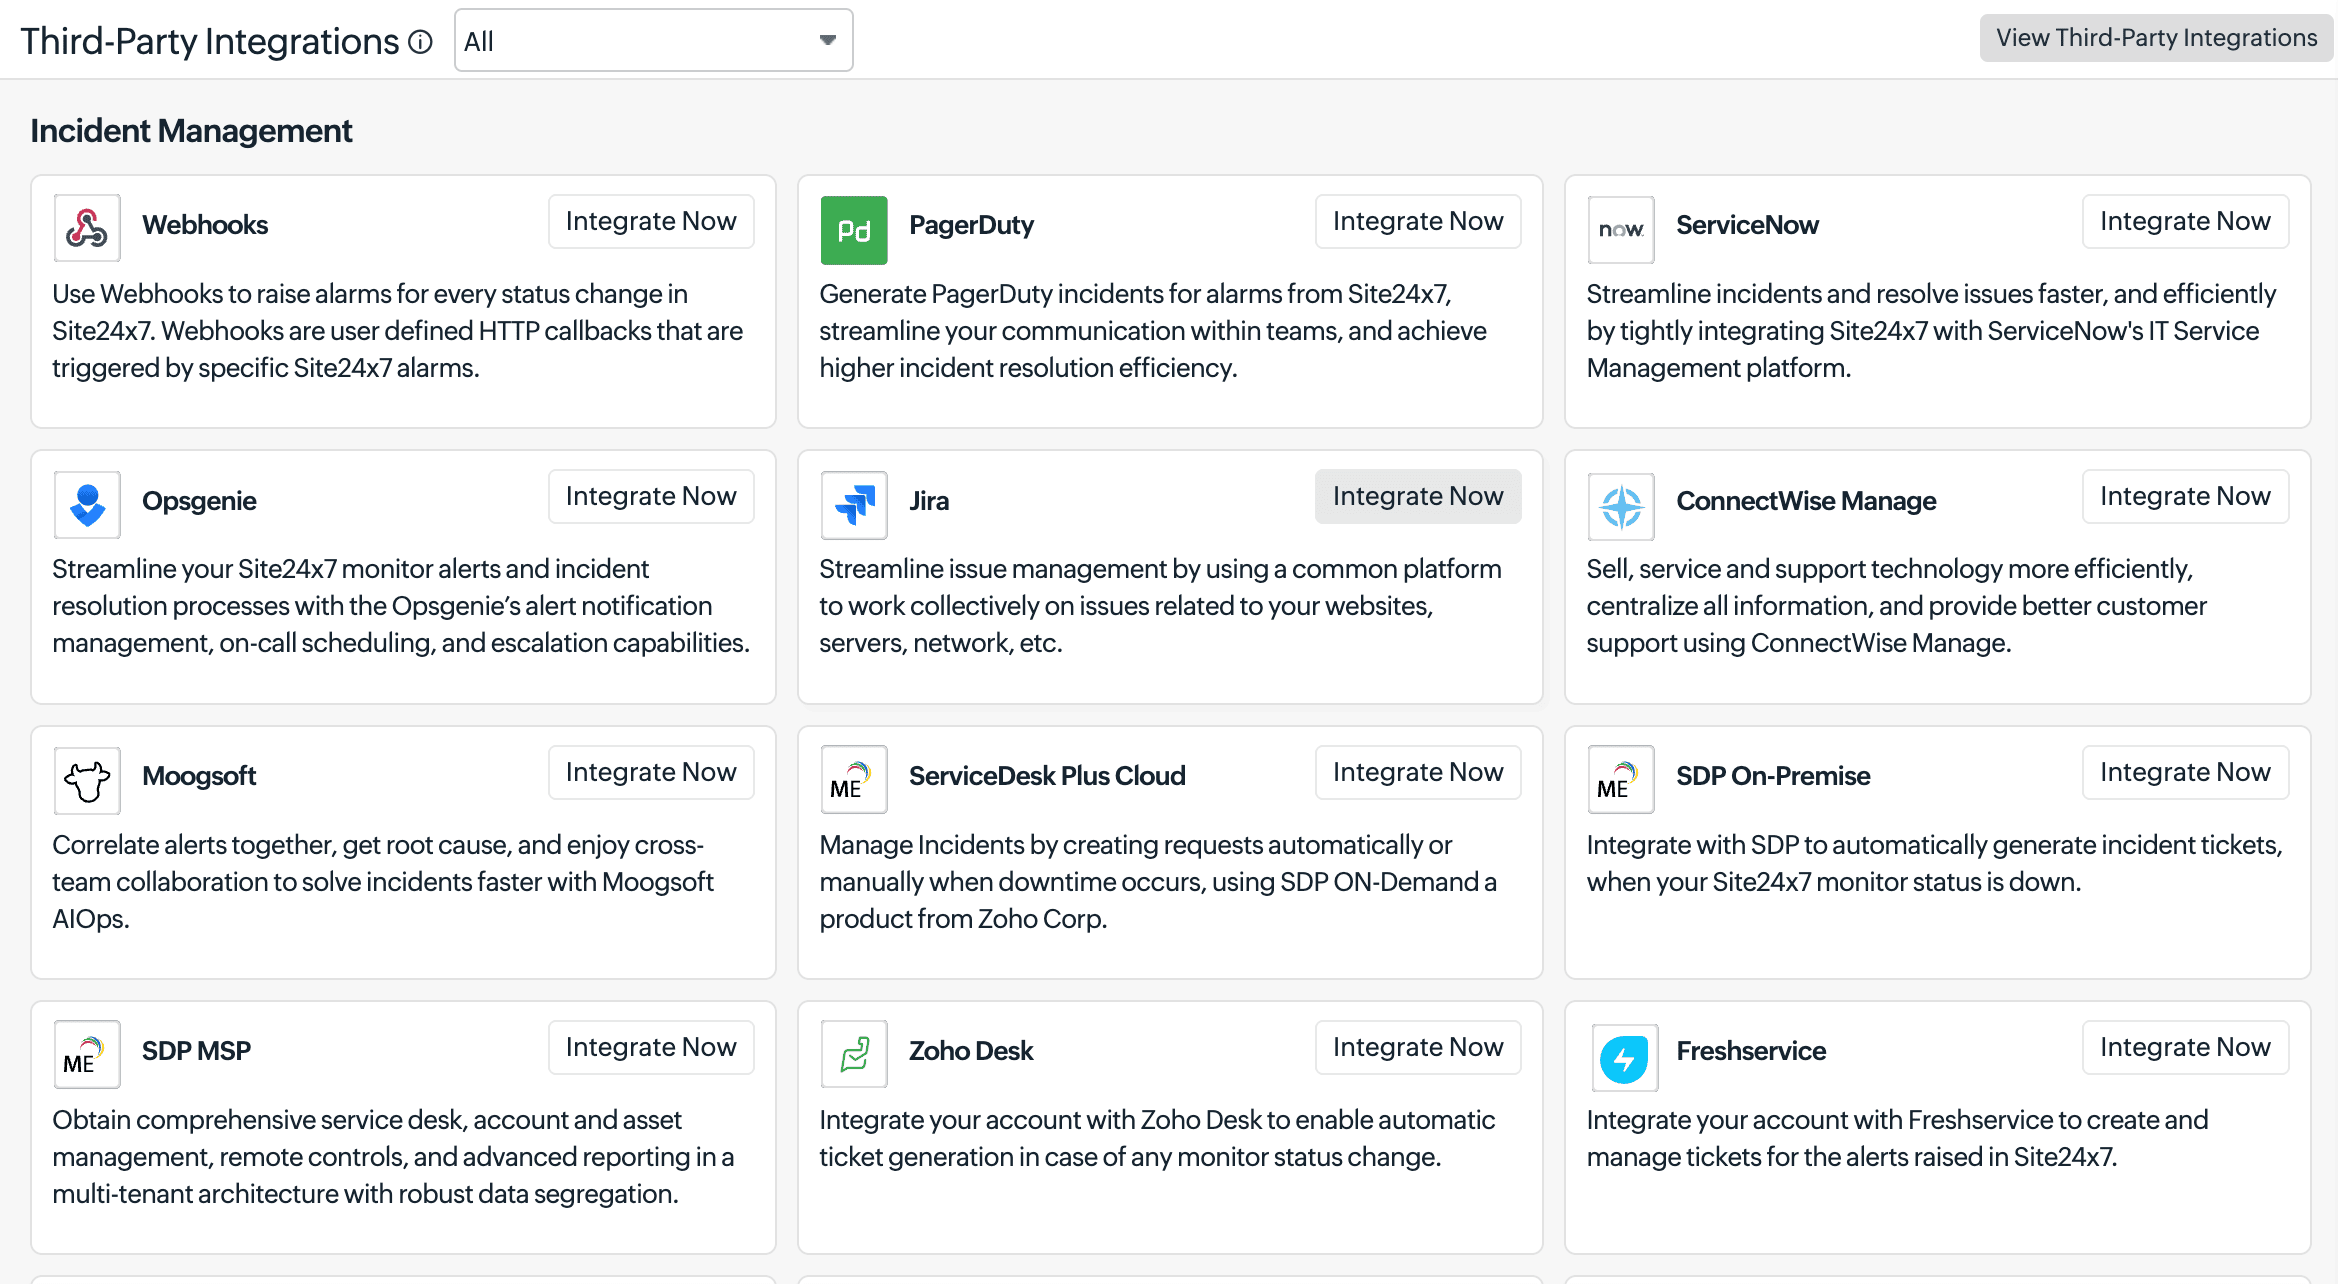Click the ConnectWise Manage card title
The width and height of the screenshot is (2338, 1284).
point(1806,501)
